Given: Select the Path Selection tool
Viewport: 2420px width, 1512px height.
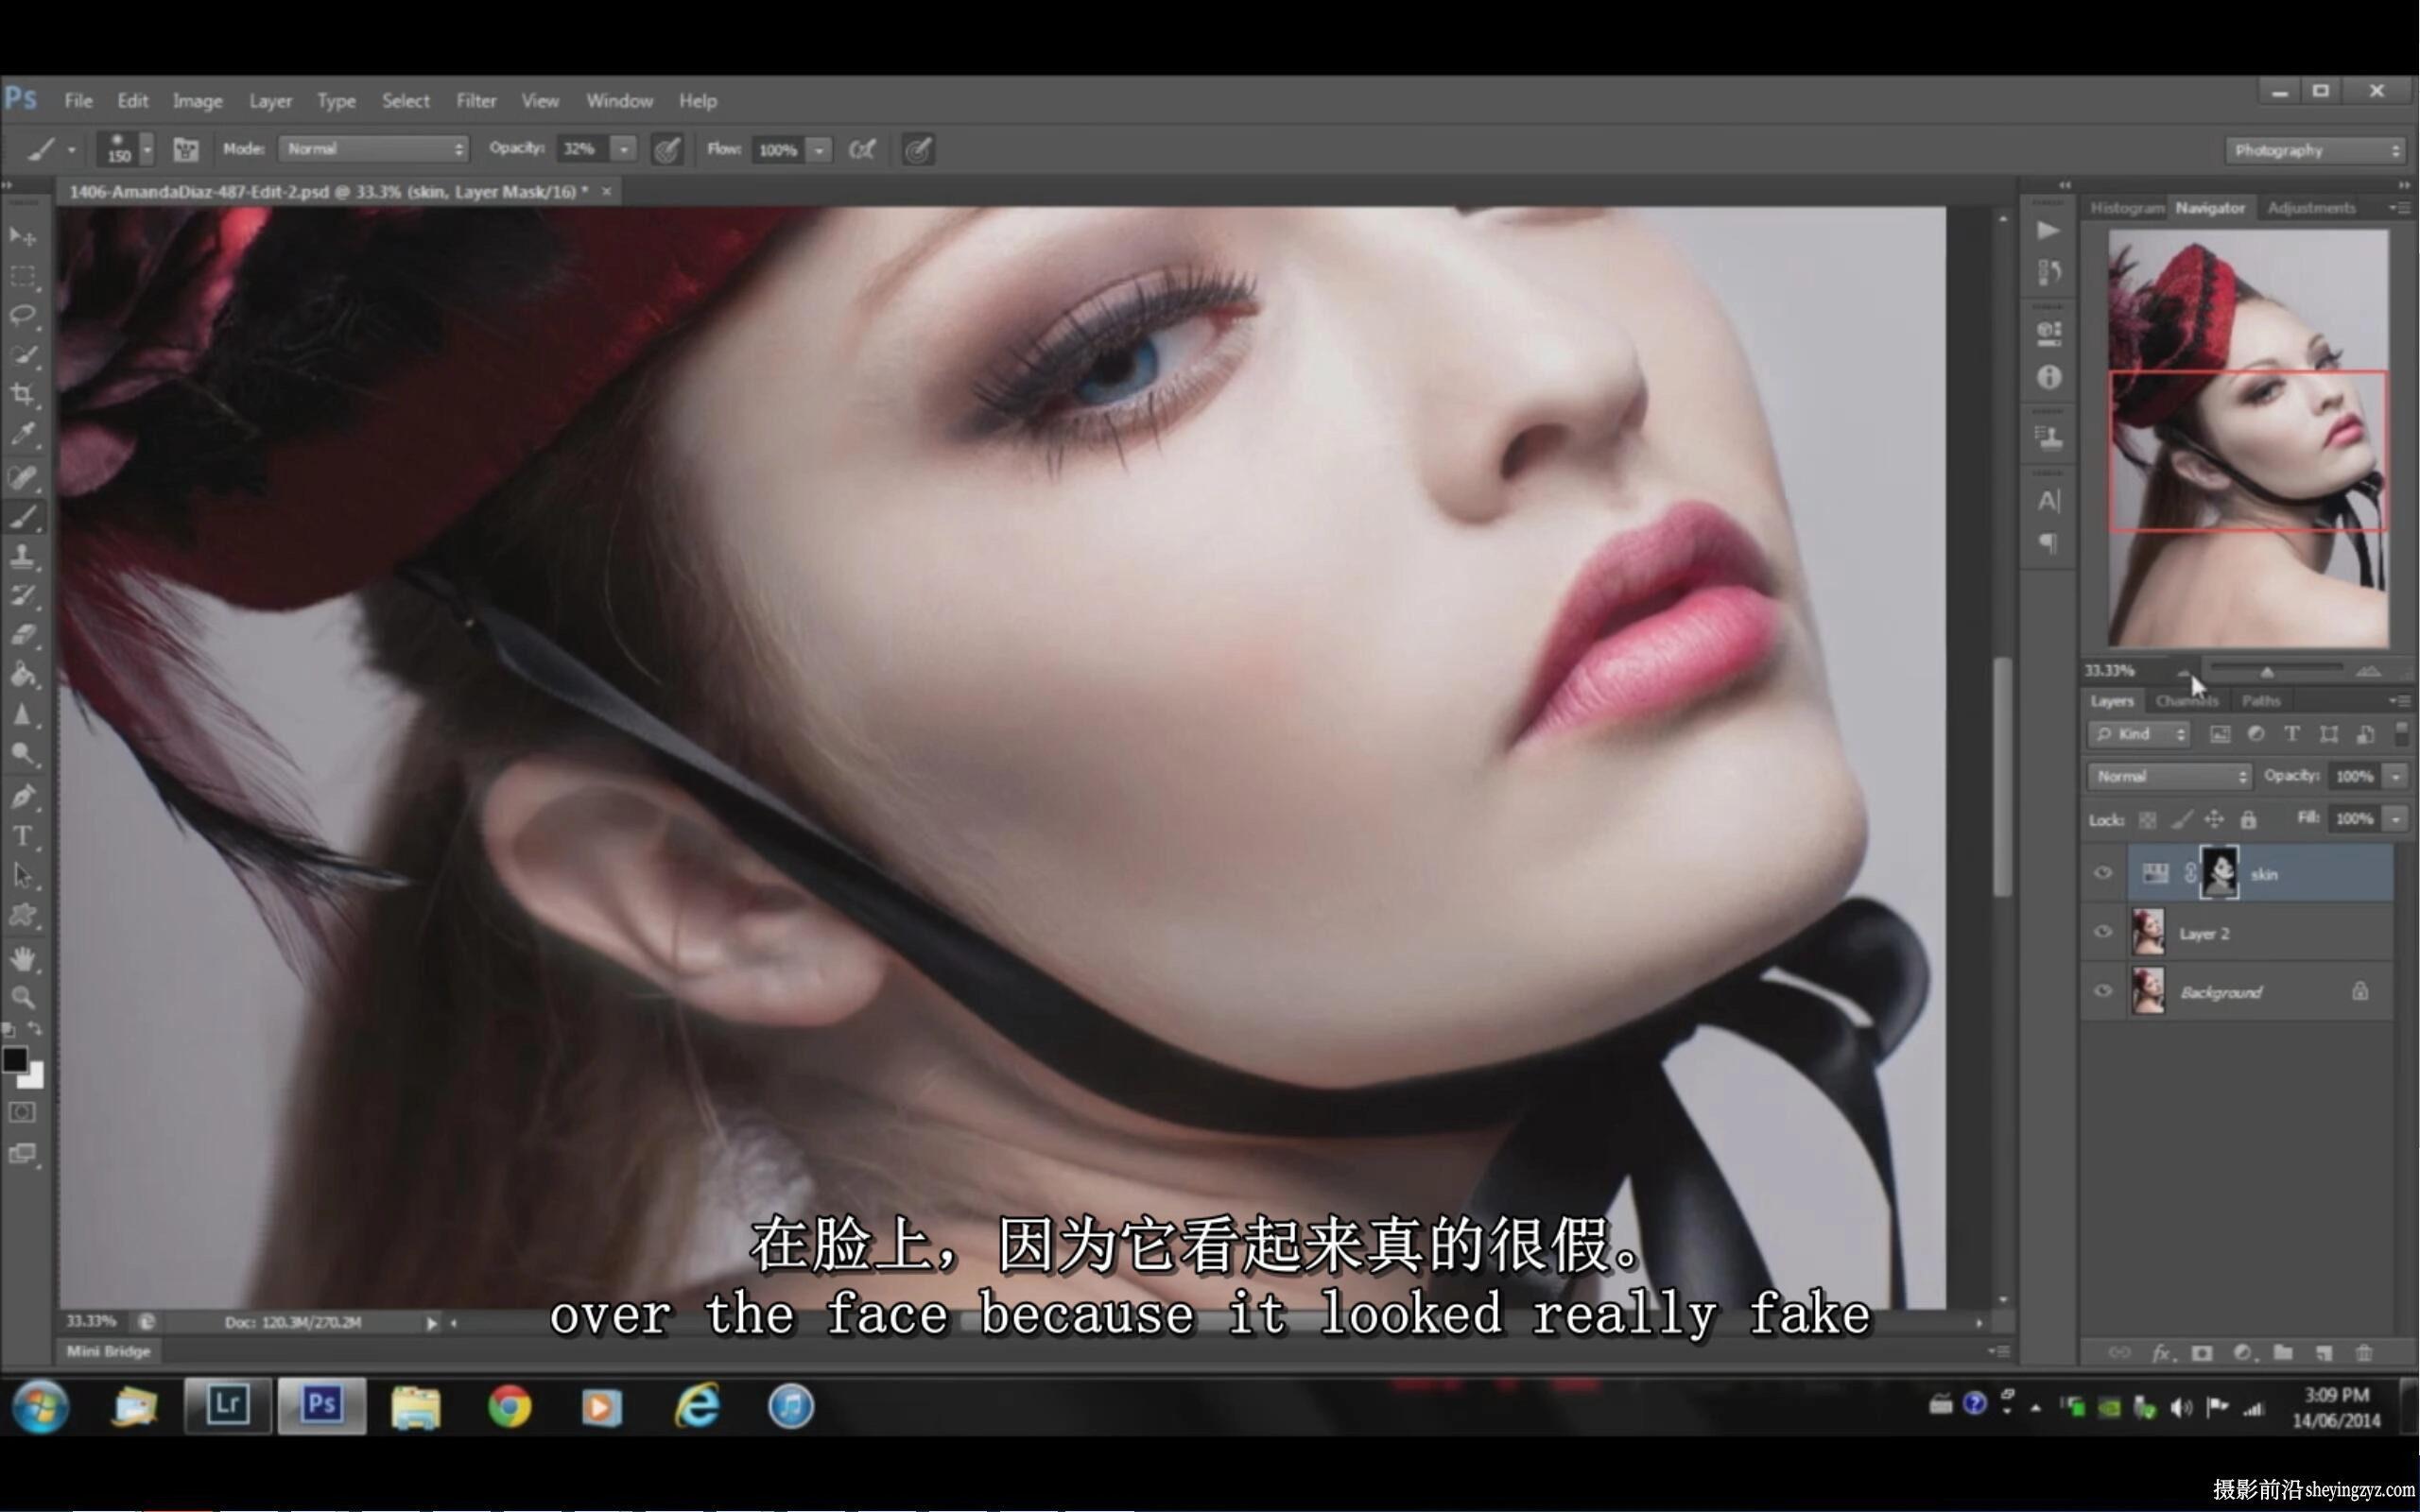Looking at the screenshot, I should coord(22,876).
